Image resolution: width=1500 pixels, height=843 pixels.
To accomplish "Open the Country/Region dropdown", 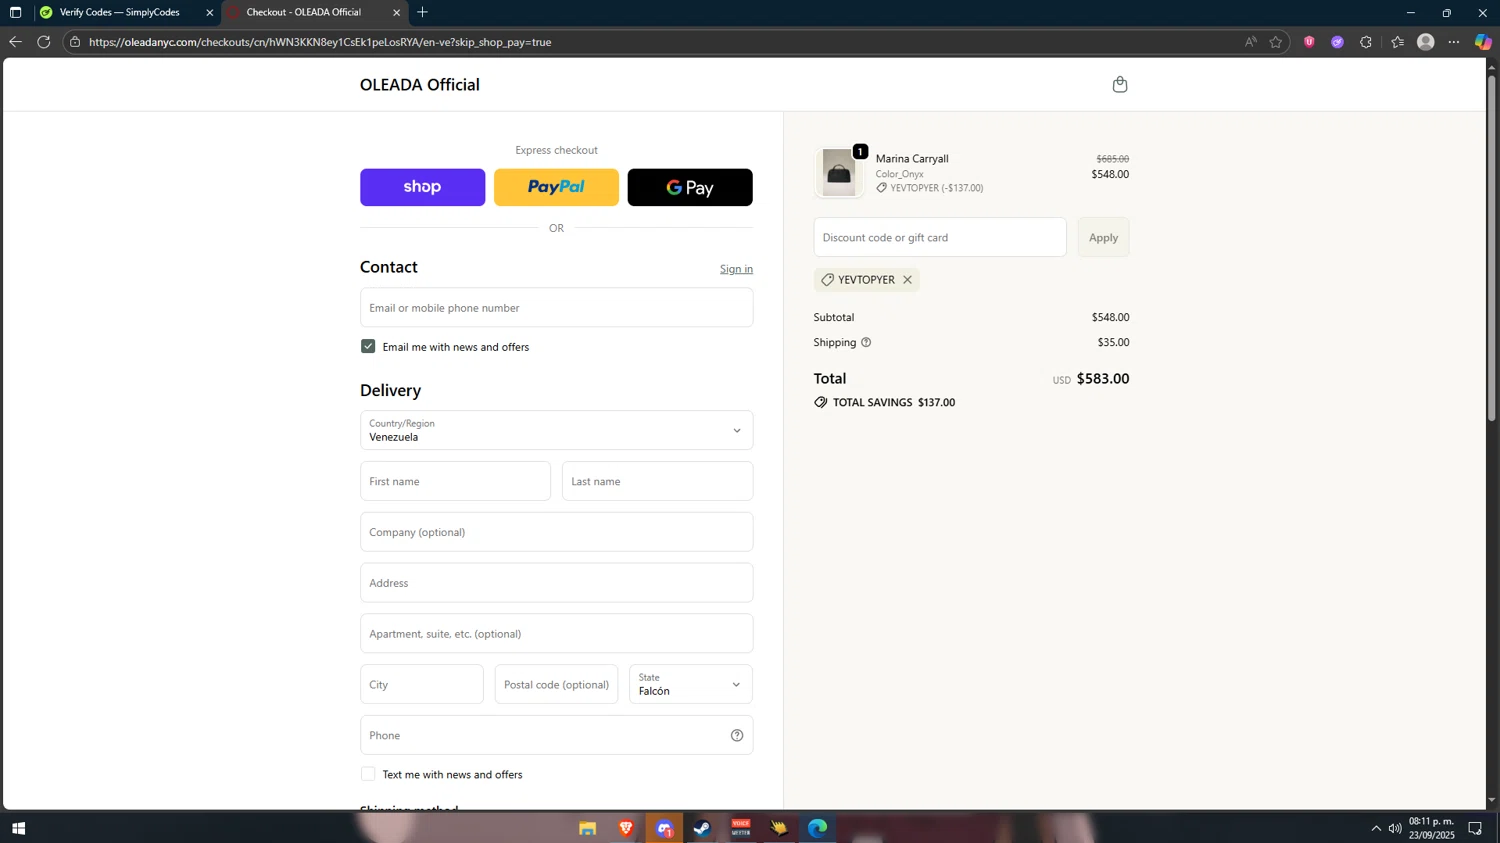I will click(556, 430).
